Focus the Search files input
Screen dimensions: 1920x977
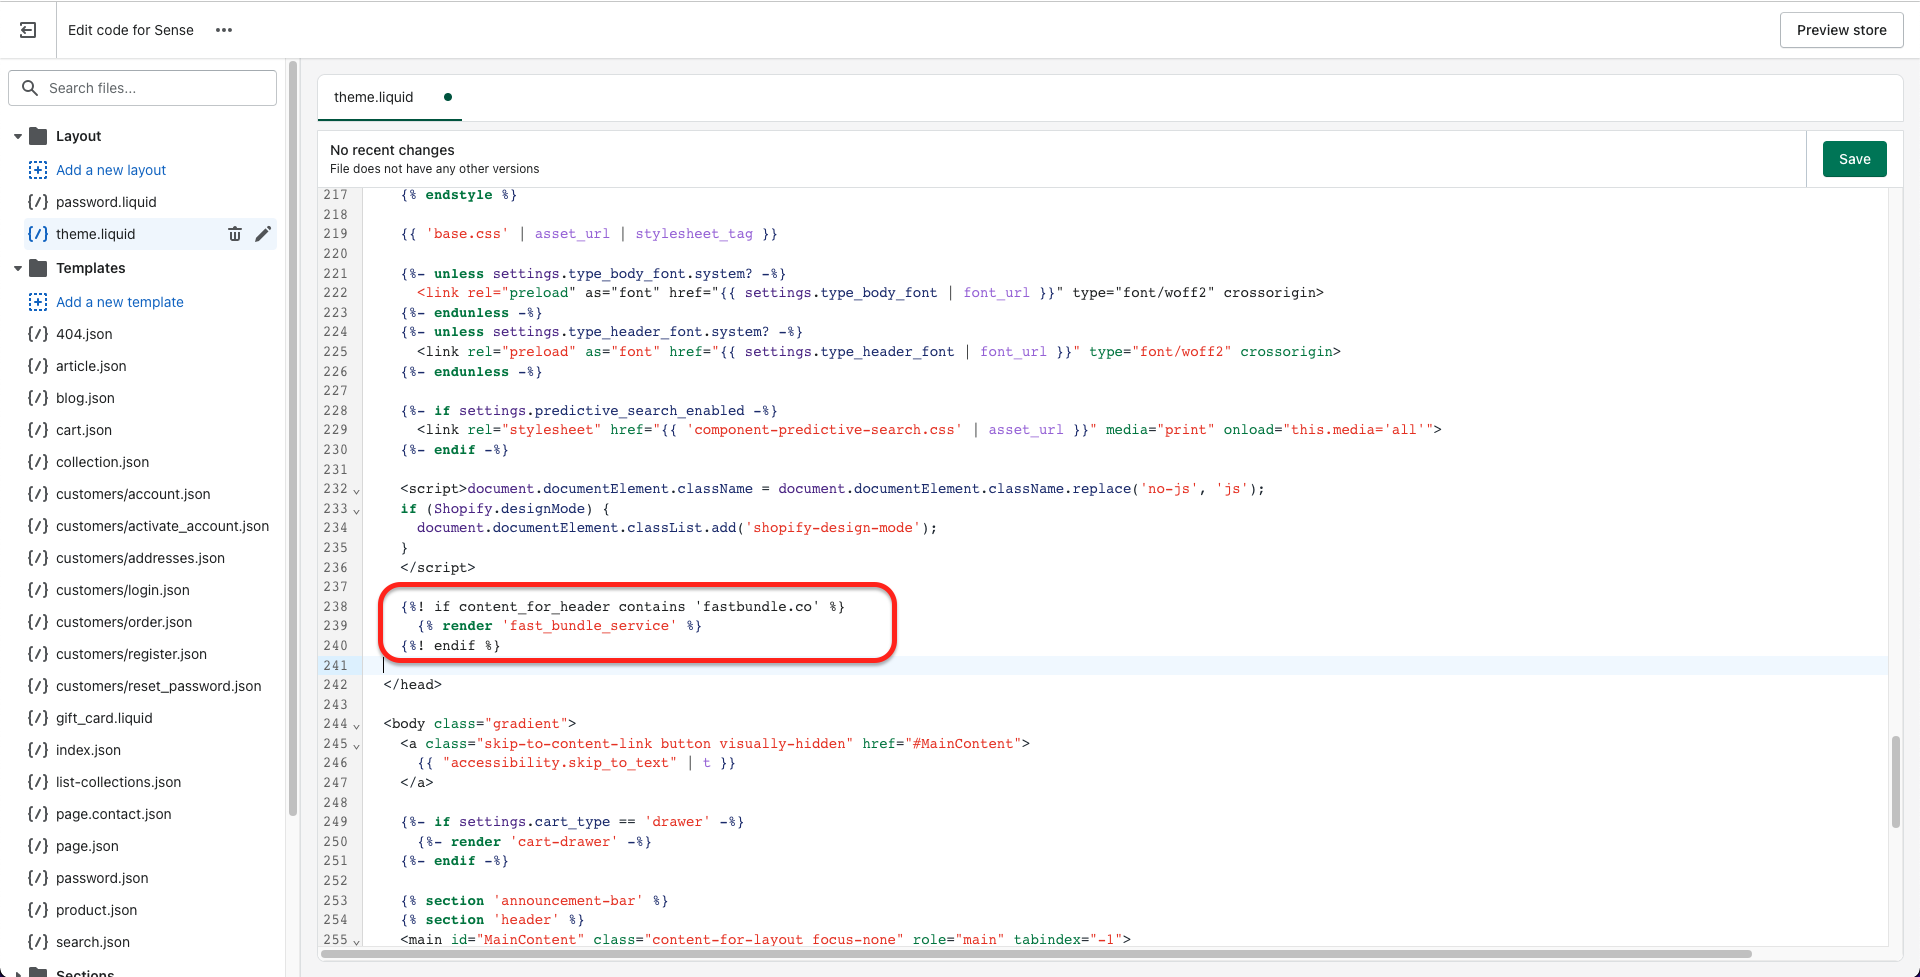143,88
